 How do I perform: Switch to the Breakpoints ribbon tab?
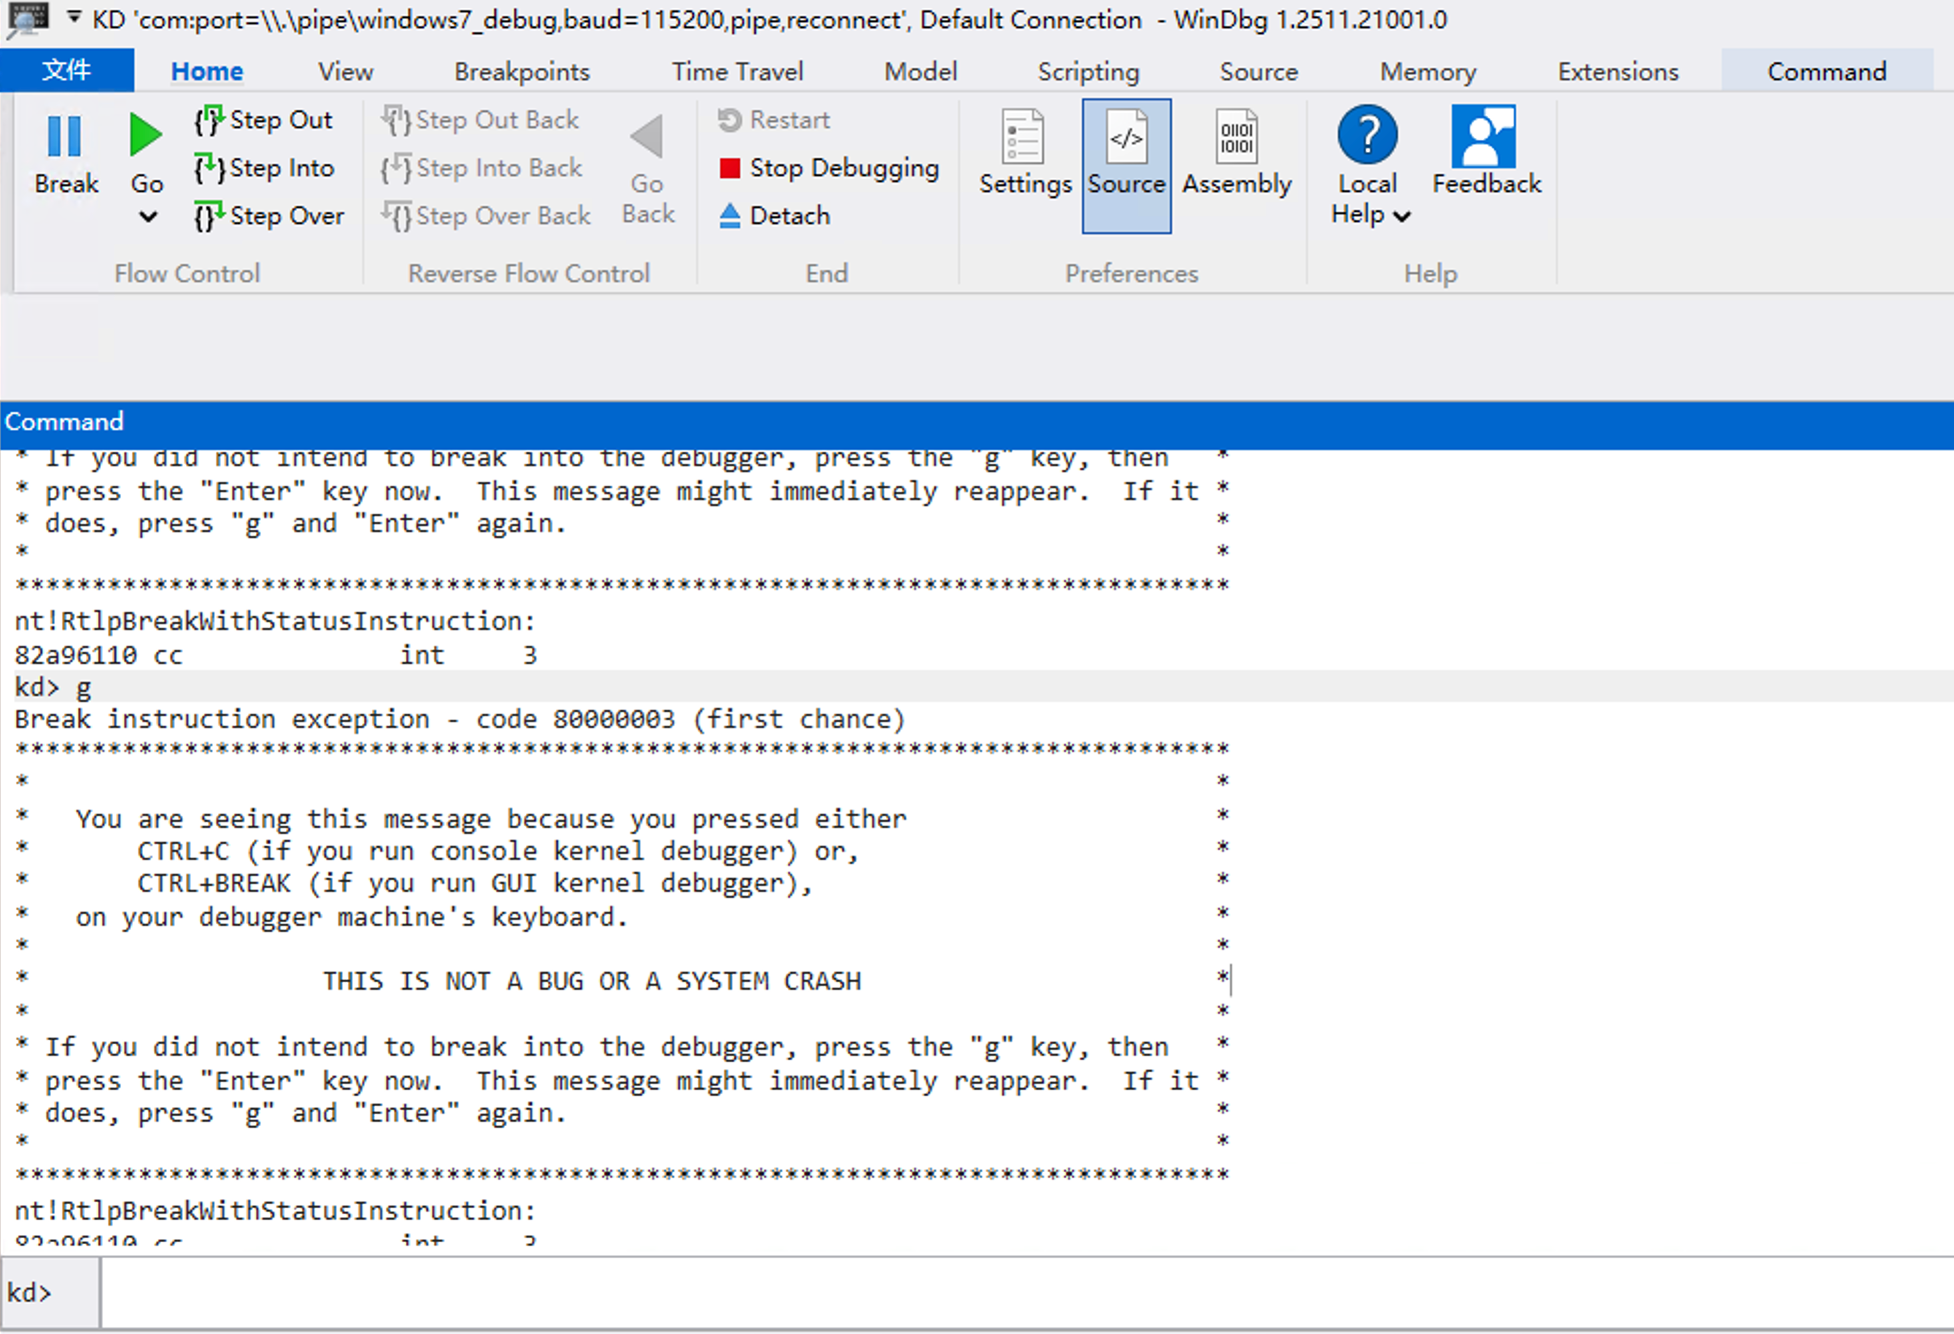click(521, 72)
